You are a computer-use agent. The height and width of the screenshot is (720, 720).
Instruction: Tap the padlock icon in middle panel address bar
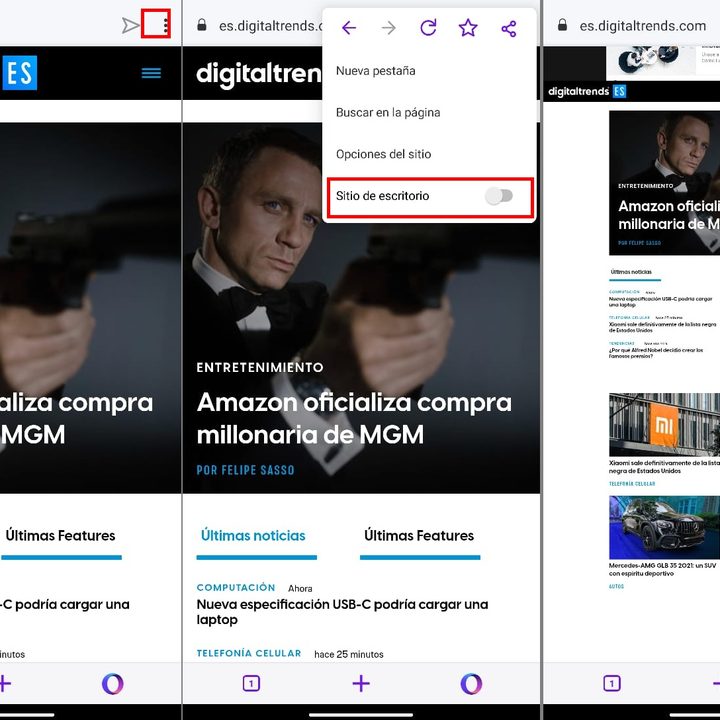(202, 25)
